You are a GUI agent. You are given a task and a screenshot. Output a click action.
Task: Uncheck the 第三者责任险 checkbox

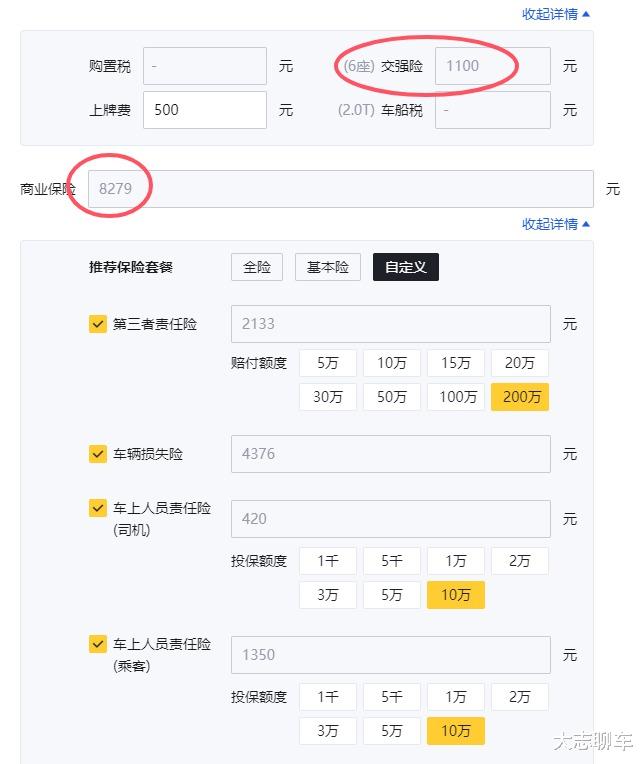coord(98,324)
